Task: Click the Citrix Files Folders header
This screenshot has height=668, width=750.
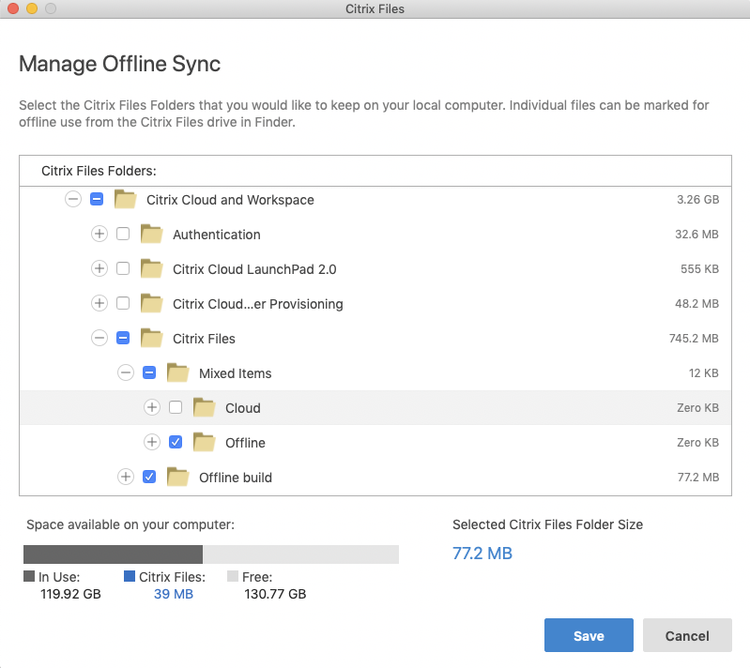Action: click(99, 171)
